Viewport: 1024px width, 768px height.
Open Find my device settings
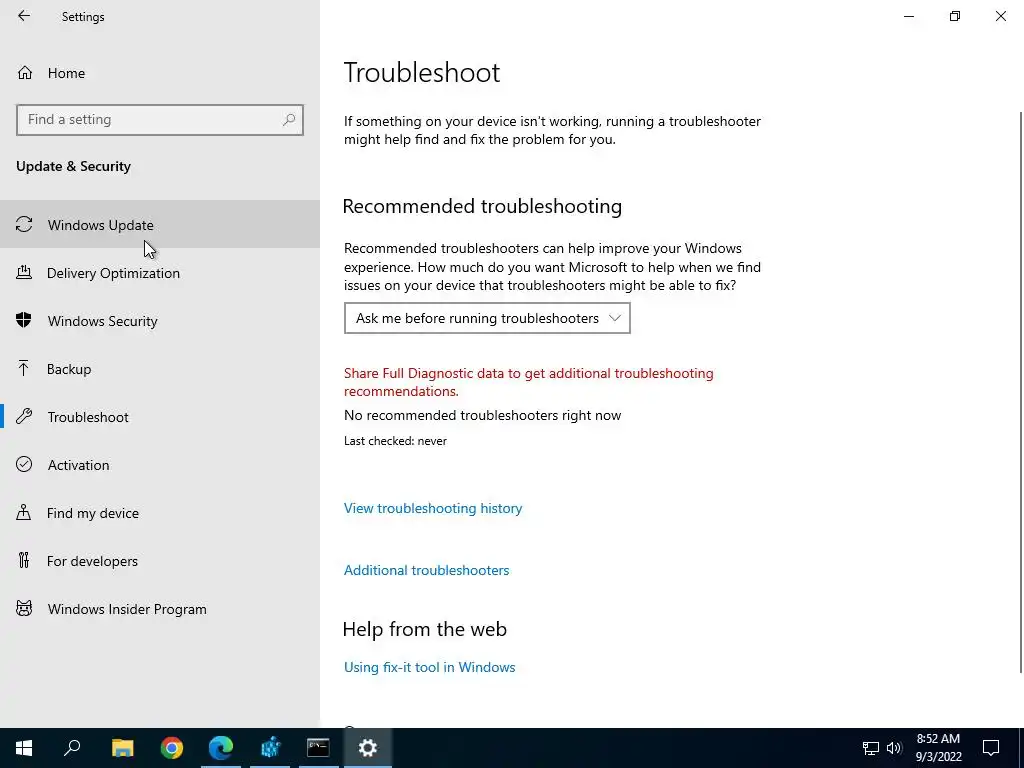[160, 513]
